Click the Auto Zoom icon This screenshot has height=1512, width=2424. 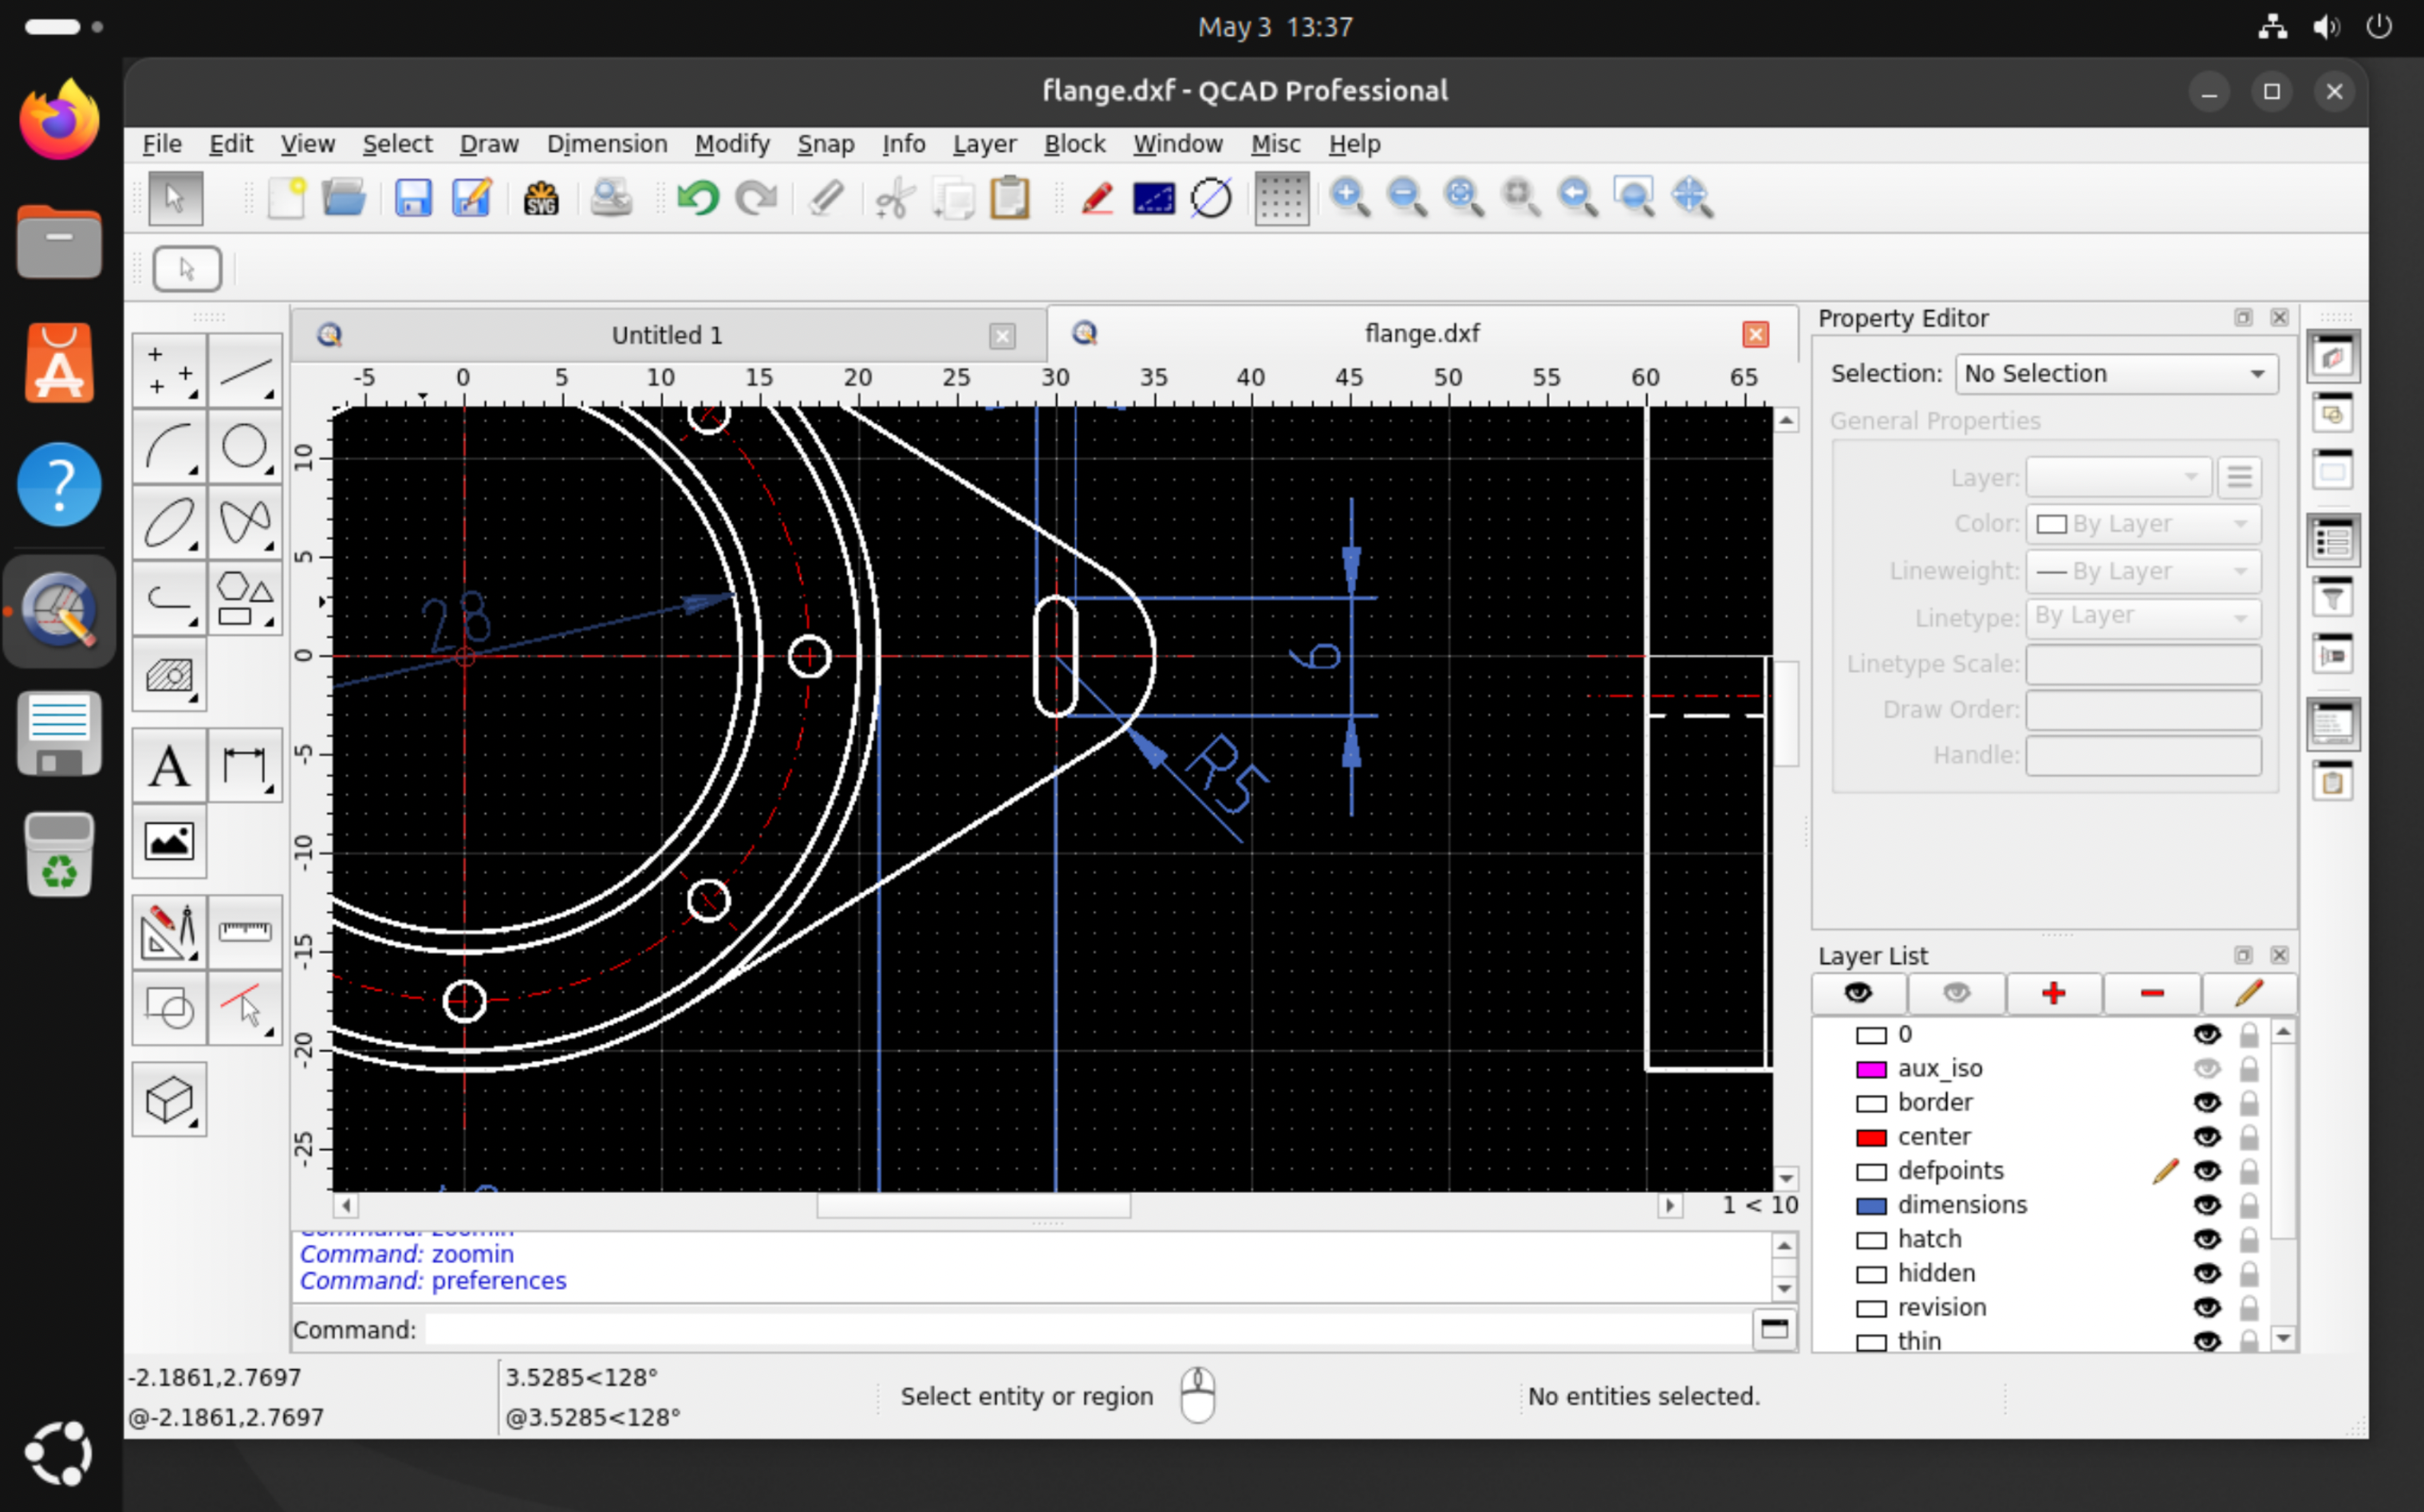pos(1463,198)
